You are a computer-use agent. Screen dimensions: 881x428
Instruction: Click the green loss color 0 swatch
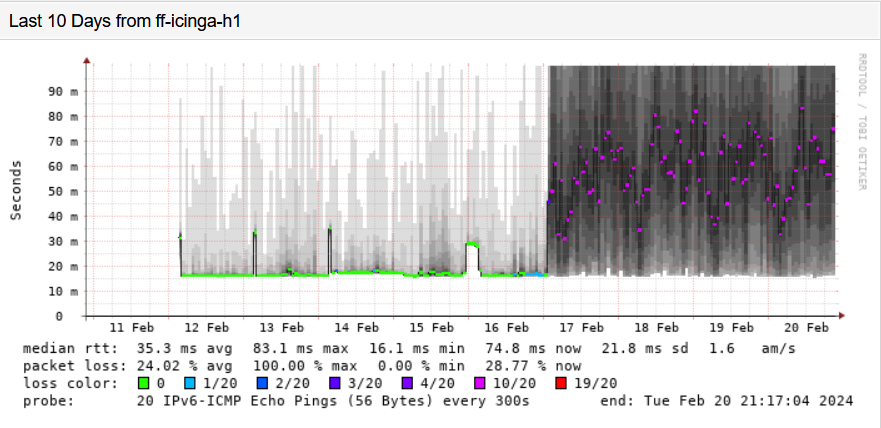pyautogui.click(x=144, y=384)
